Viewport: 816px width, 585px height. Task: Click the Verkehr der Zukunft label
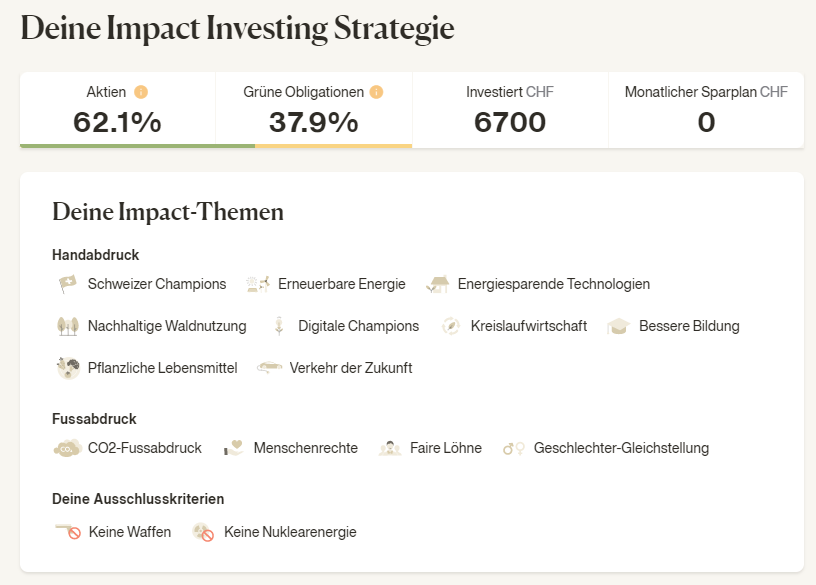point(351,368)
